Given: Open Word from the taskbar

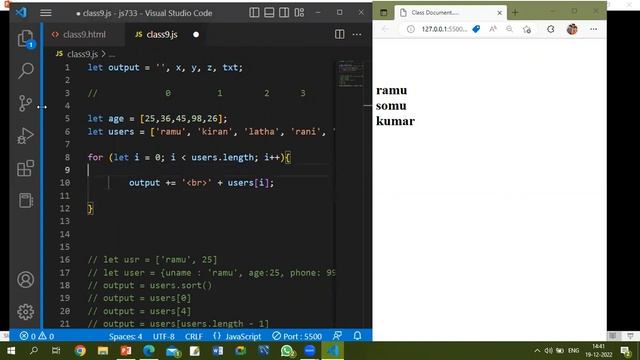Looking at the screenshot, I should [218, 351].
